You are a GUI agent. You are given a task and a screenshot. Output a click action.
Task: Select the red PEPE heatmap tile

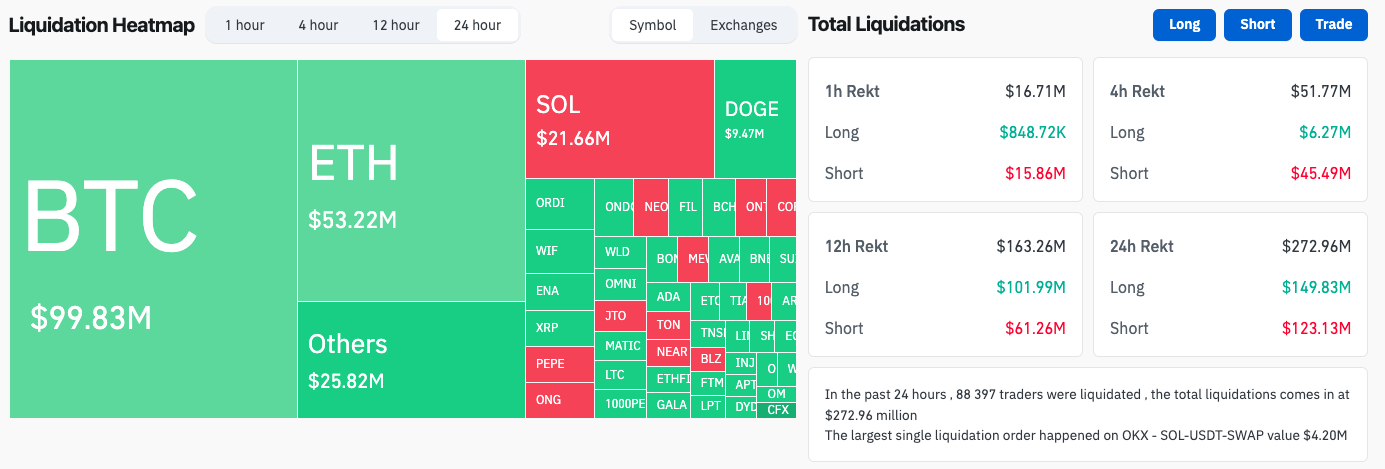pyautogui.click(x=559, y=363)
